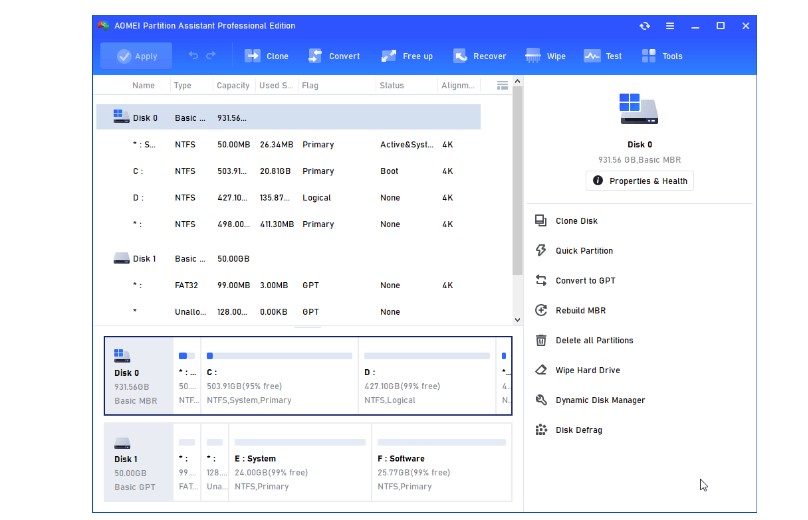Open the Wipe toolbar menu
Image resolution: width=808 pixels, height=520 pixels.
tap(545, 56)
